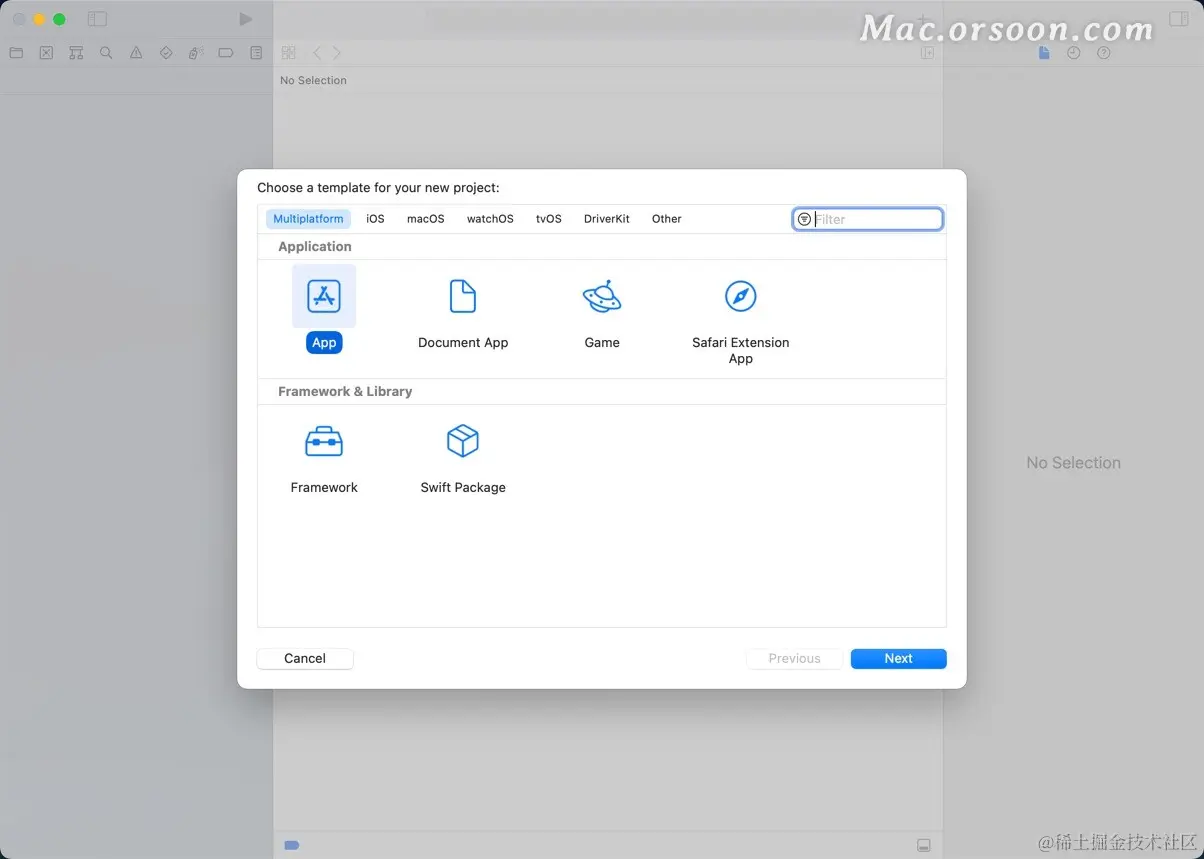Click the Cancel button
1204x859 pixels.
click(x=305, y=658)
